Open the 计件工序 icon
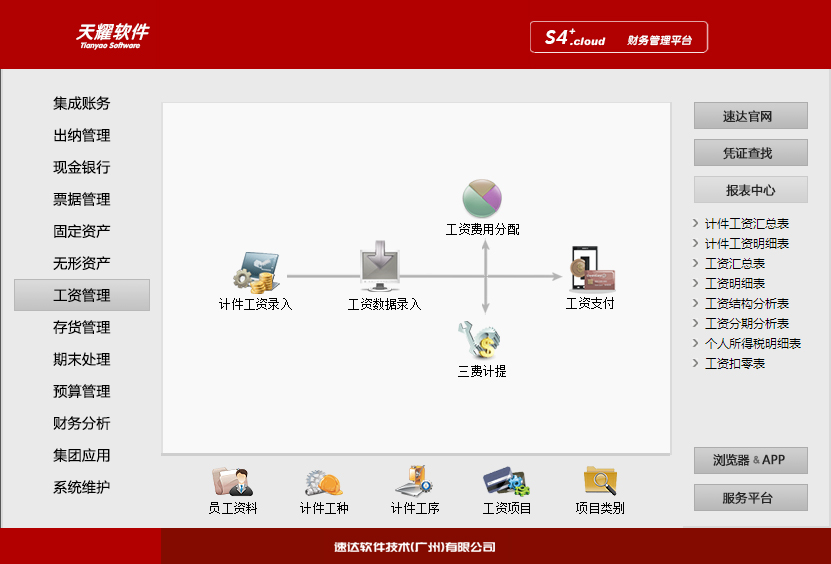This screenshot has width=831, height=564. 414,481
